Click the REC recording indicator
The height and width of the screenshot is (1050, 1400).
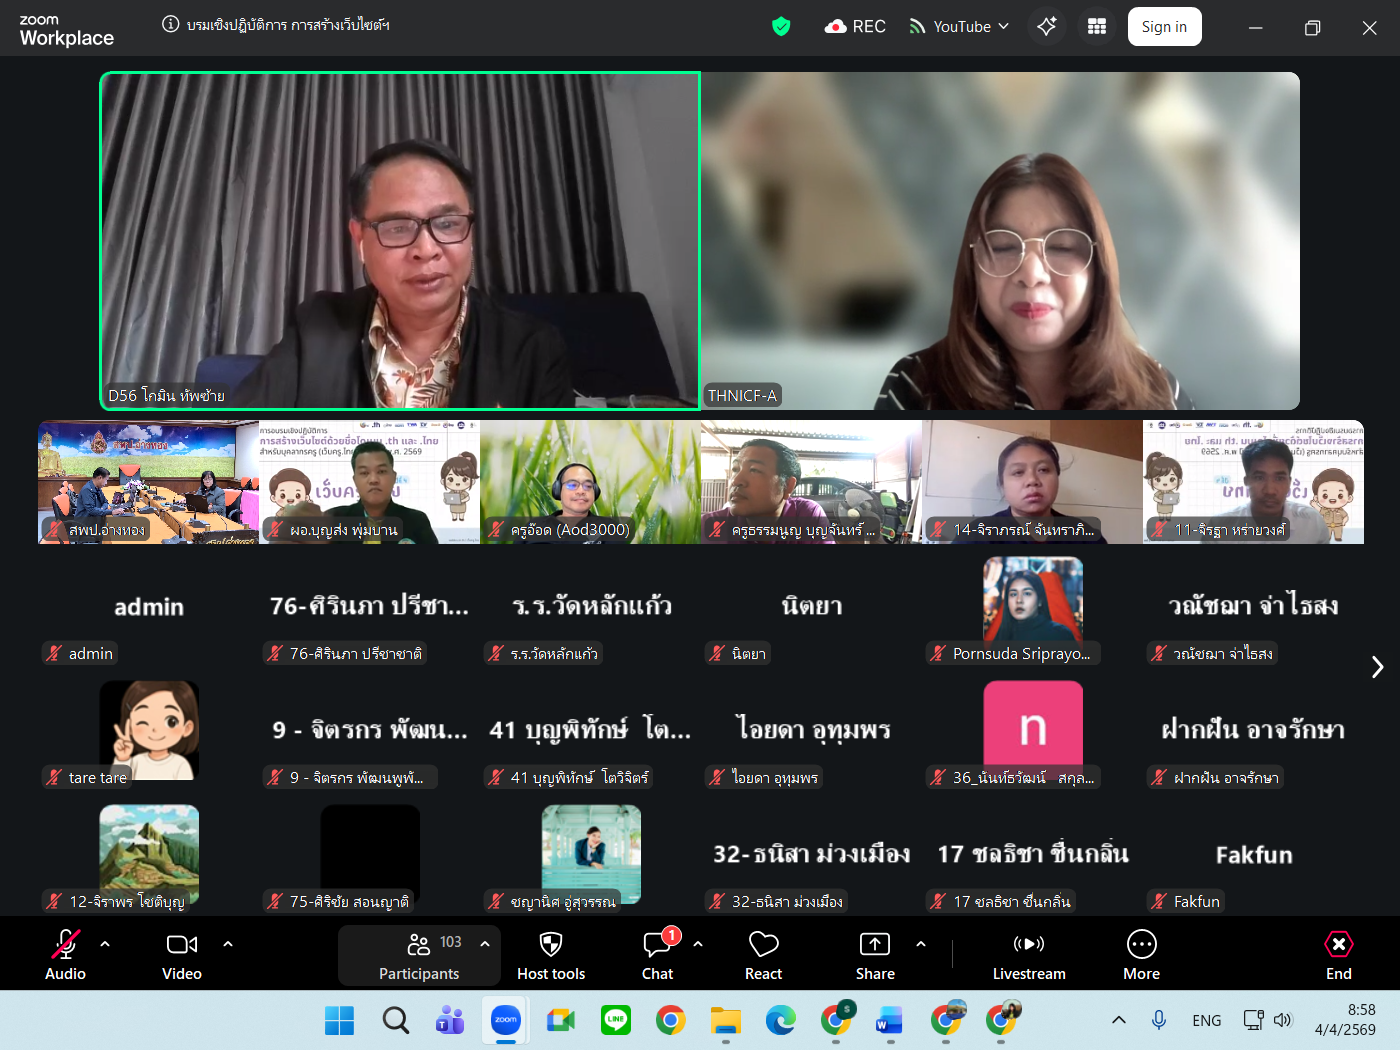coord(855,27)
